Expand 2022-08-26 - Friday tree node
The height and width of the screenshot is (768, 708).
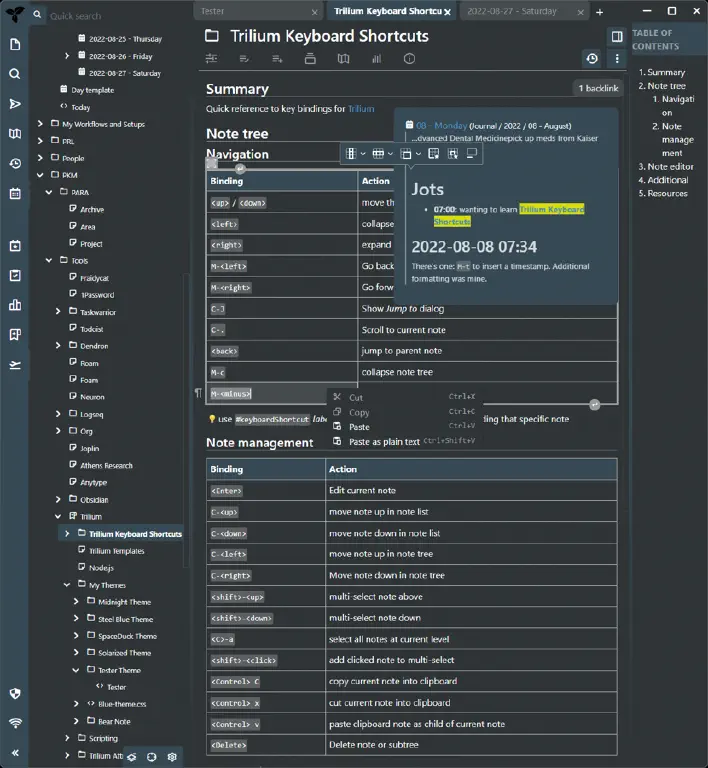click(x=67, y=56)
